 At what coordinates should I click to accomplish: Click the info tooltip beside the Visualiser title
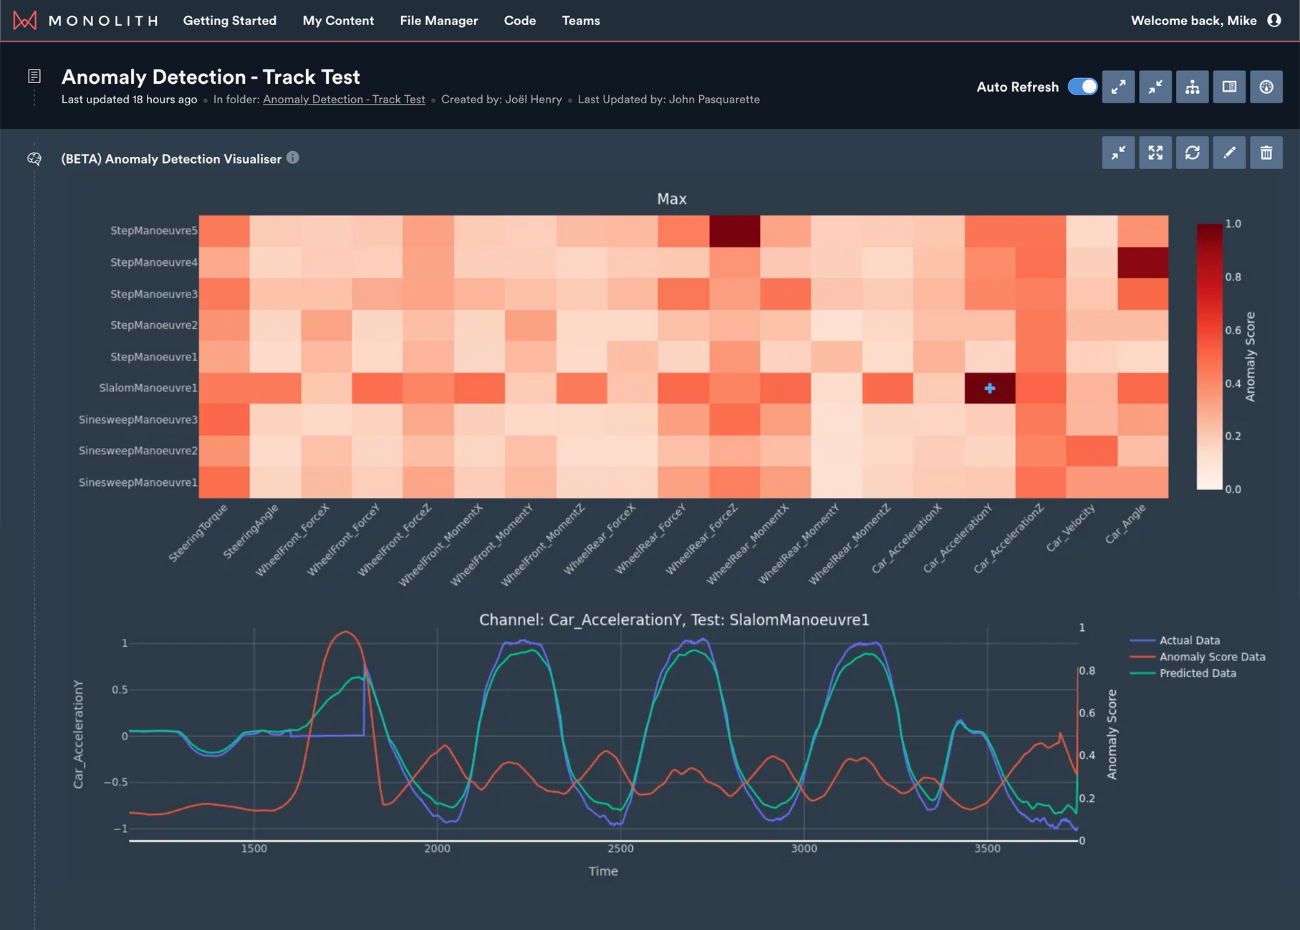(291, 157)
